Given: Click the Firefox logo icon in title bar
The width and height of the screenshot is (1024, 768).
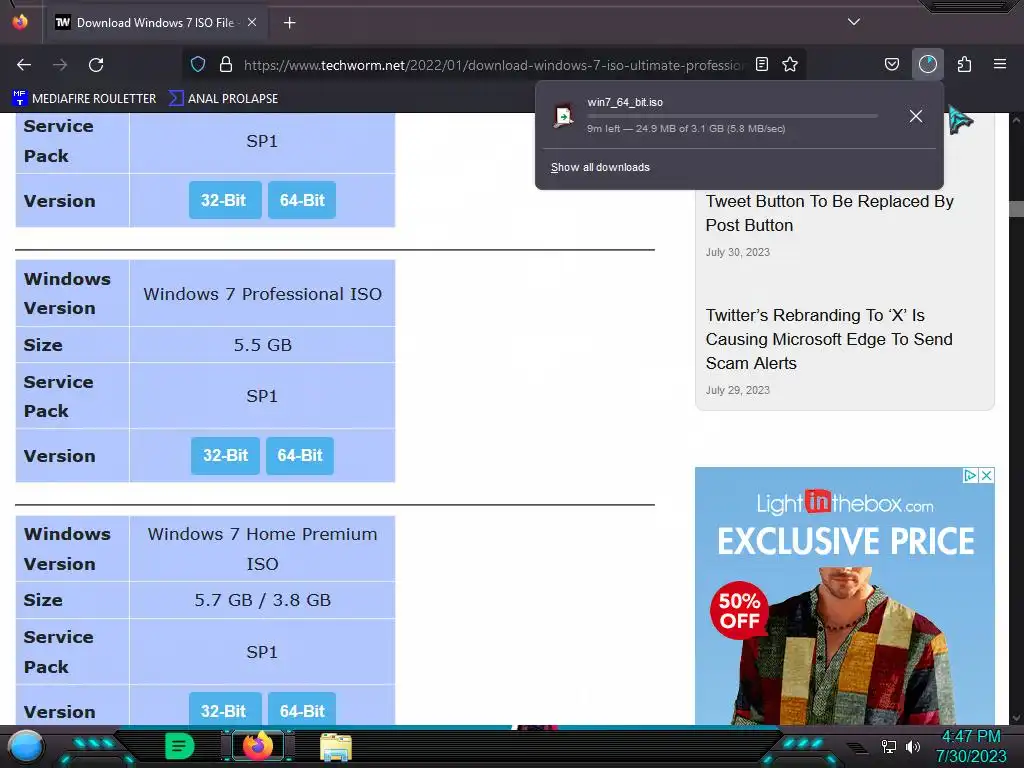Looking at the screenshot, I should 20,22.
